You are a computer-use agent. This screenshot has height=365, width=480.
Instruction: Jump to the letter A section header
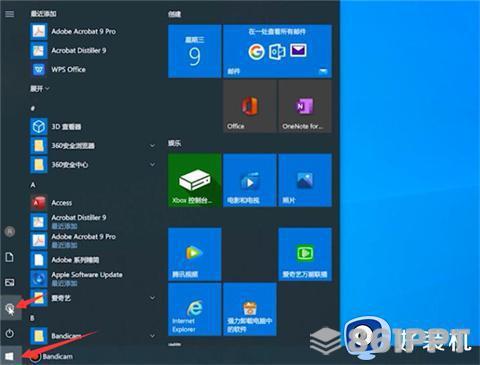pos(33,185)
